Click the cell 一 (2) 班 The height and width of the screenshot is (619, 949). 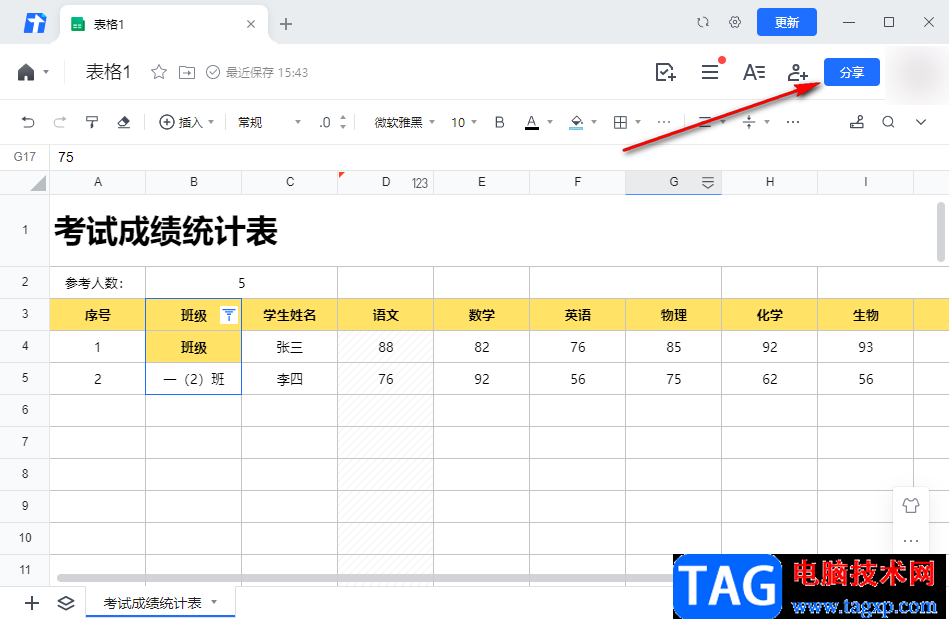pyautogui.click(x=194, y=379)
